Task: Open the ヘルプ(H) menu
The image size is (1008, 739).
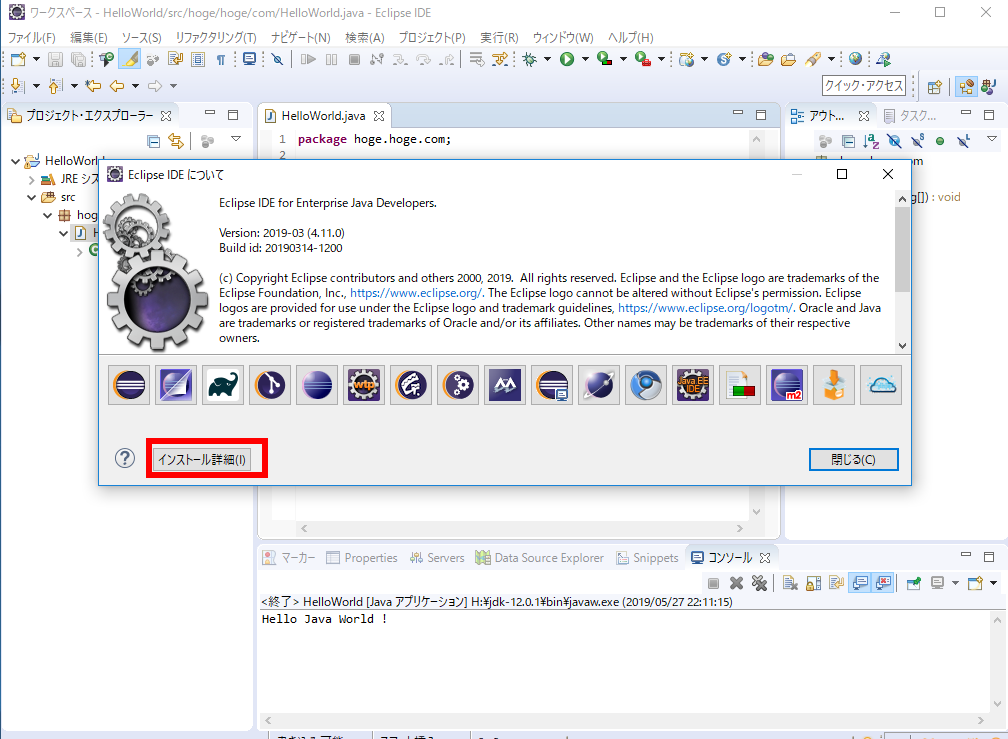Action: [x=631, y=37]
